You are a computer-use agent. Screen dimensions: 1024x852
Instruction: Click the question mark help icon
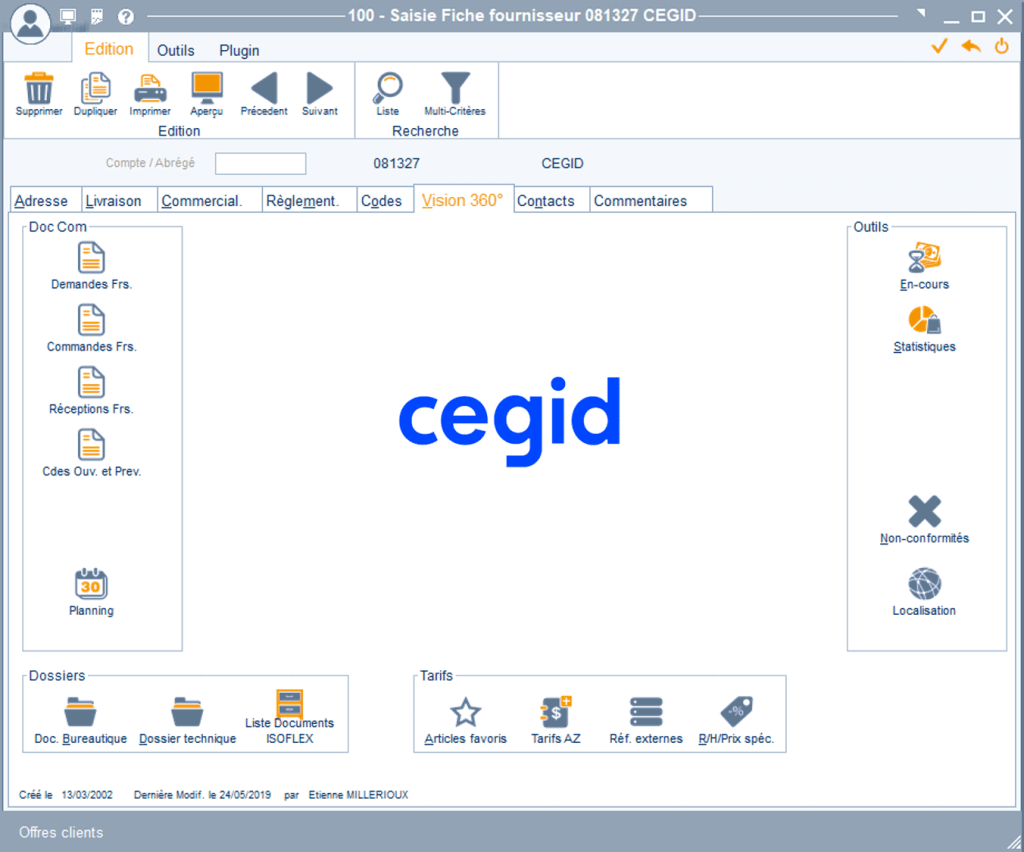point(126,16)
